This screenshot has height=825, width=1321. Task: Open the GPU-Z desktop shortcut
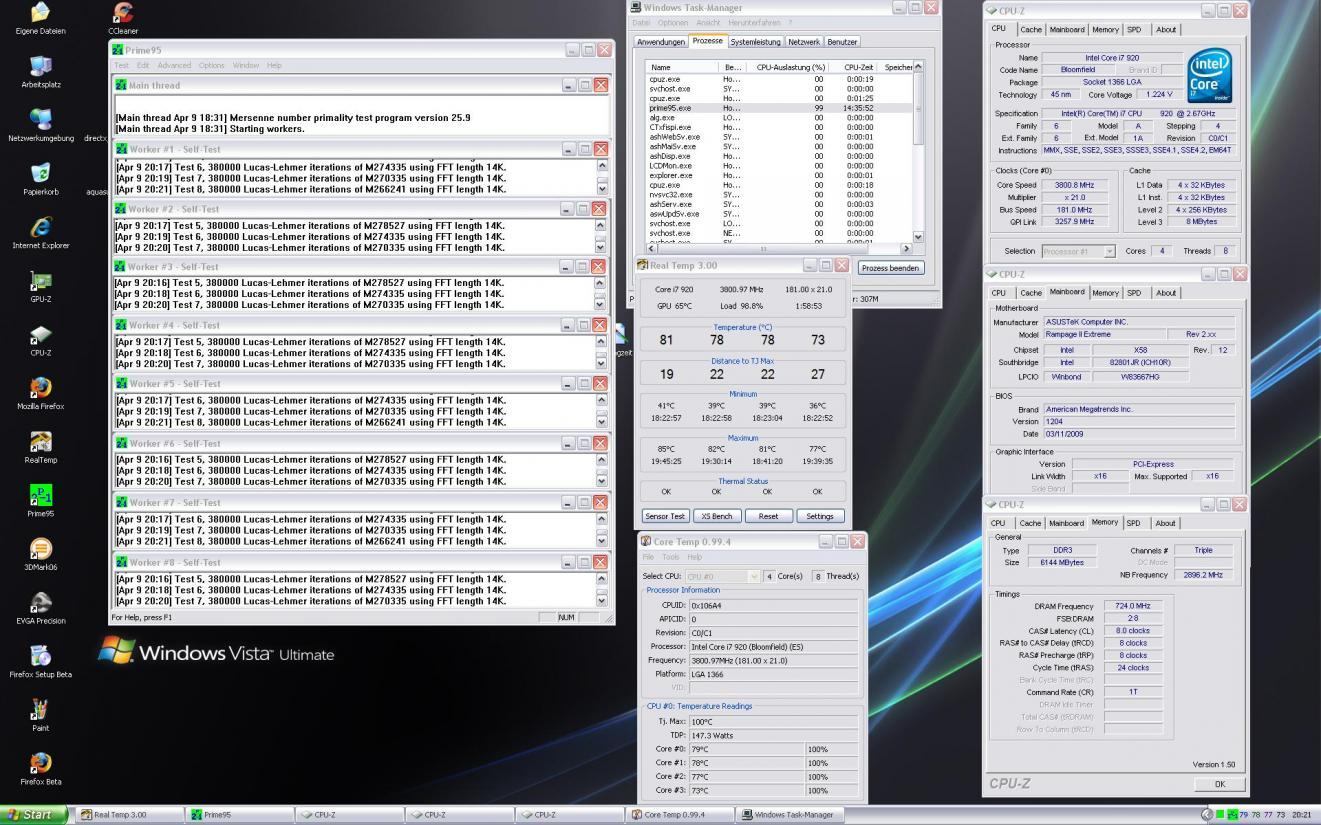[x=41, y=287]
